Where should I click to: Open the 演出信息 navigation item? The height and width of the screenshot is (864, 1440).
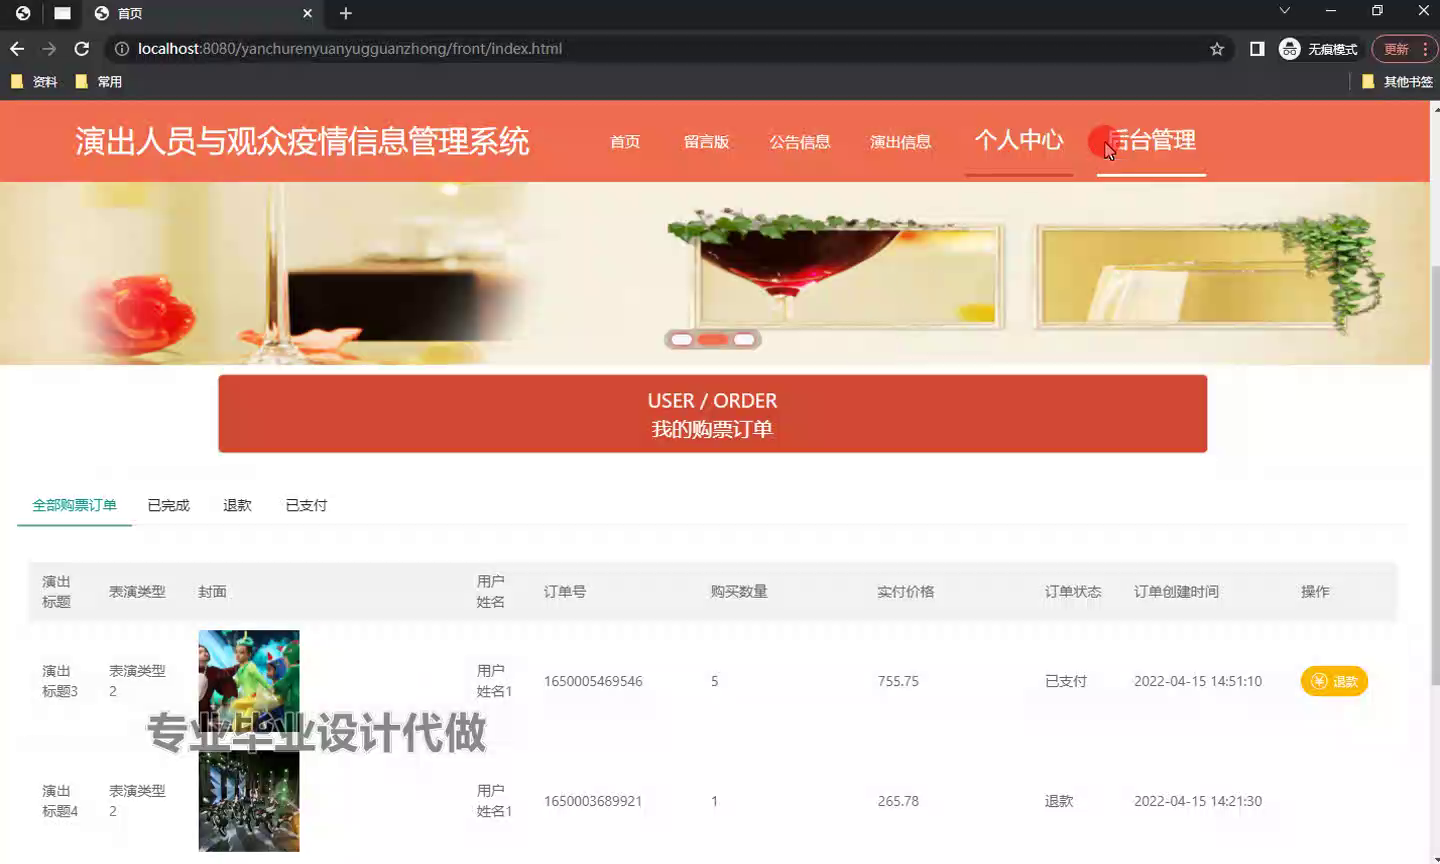click(900, 142)
